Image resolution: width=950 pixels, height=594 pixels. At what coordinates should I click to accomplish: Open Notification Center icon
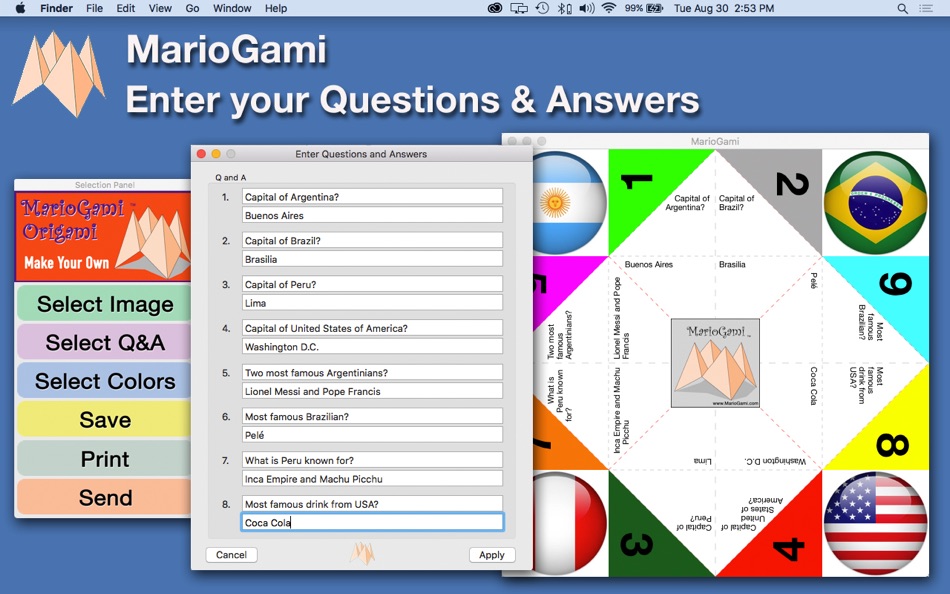(926, 8)
